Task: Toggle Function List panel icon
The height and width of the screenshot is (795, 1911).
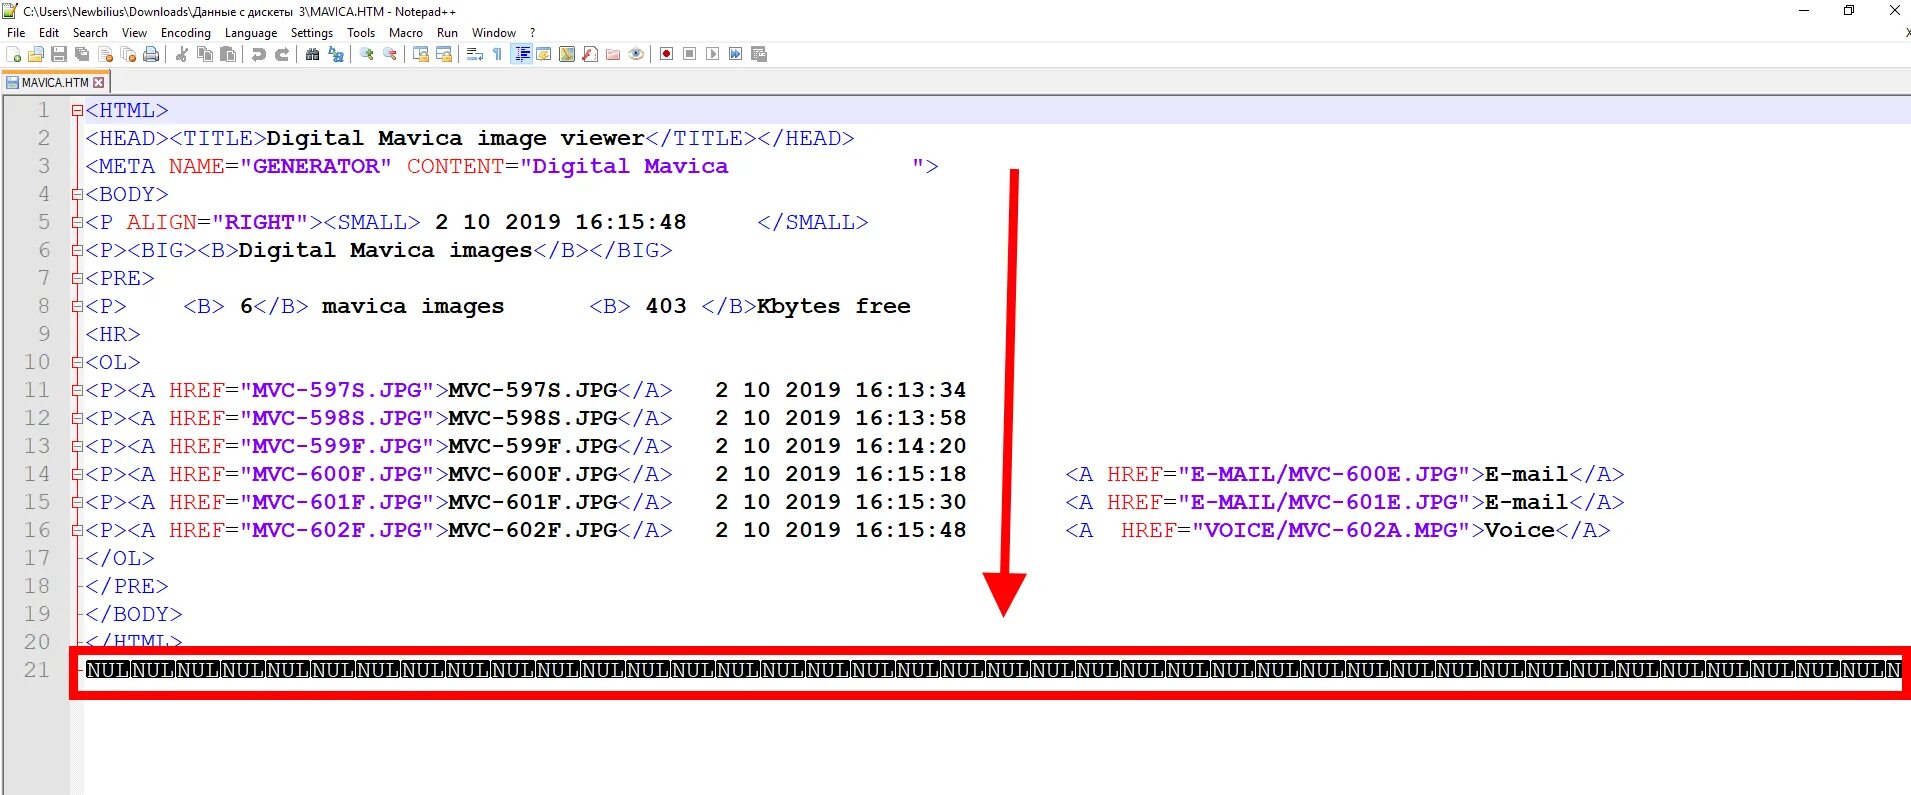Action: tap(590, 54)
